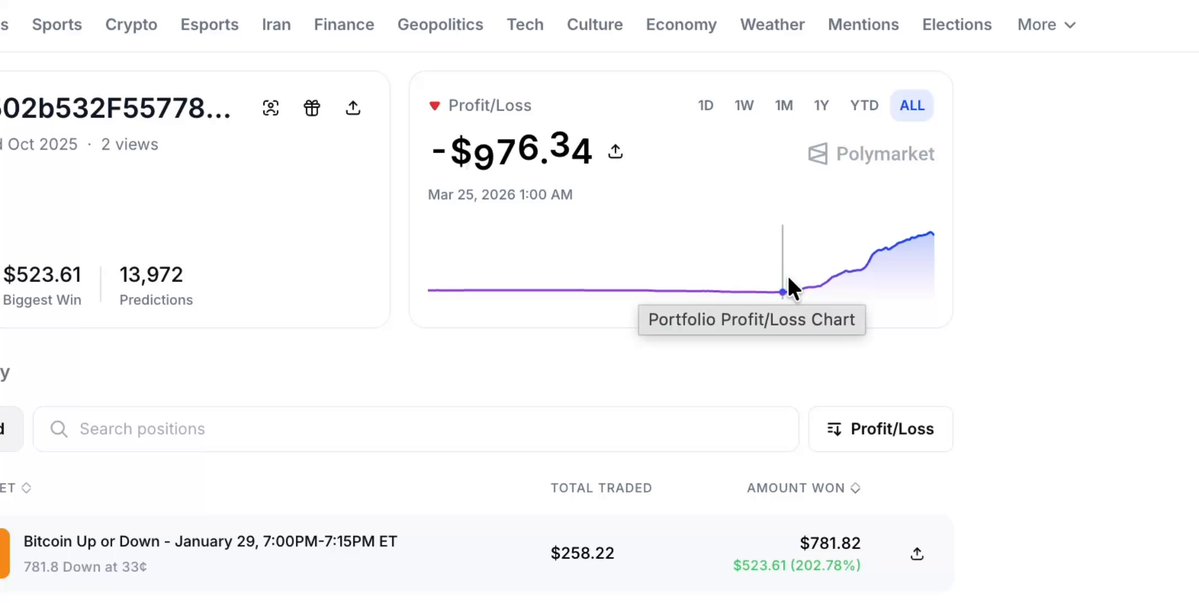Select the 1W chart range
Image resolution: width=1199 pixels, height=603 pixels.
point(744,105)
